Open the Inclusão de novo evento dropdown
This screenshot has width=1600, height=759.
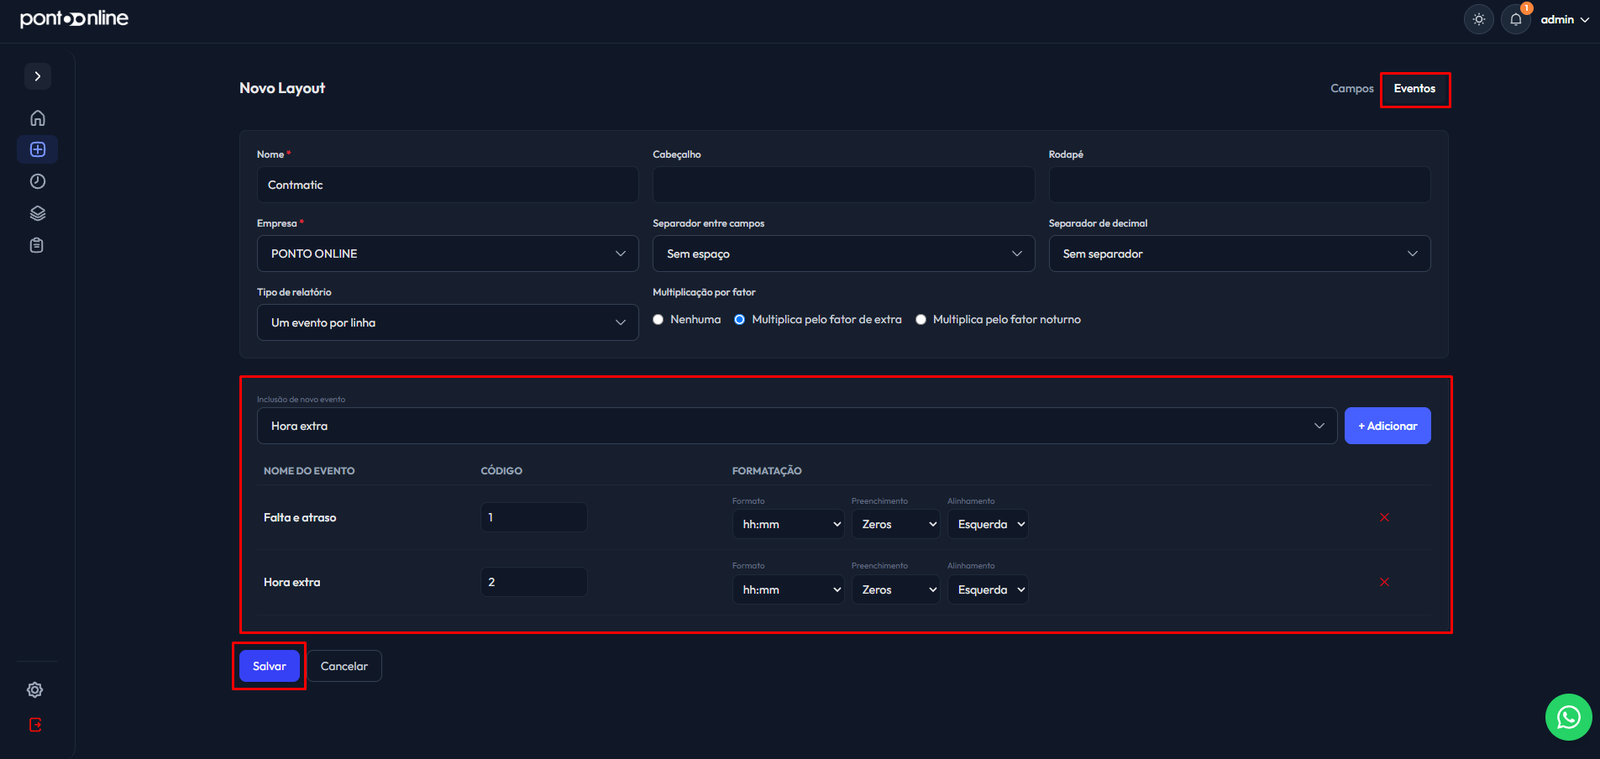coord(797,426)
